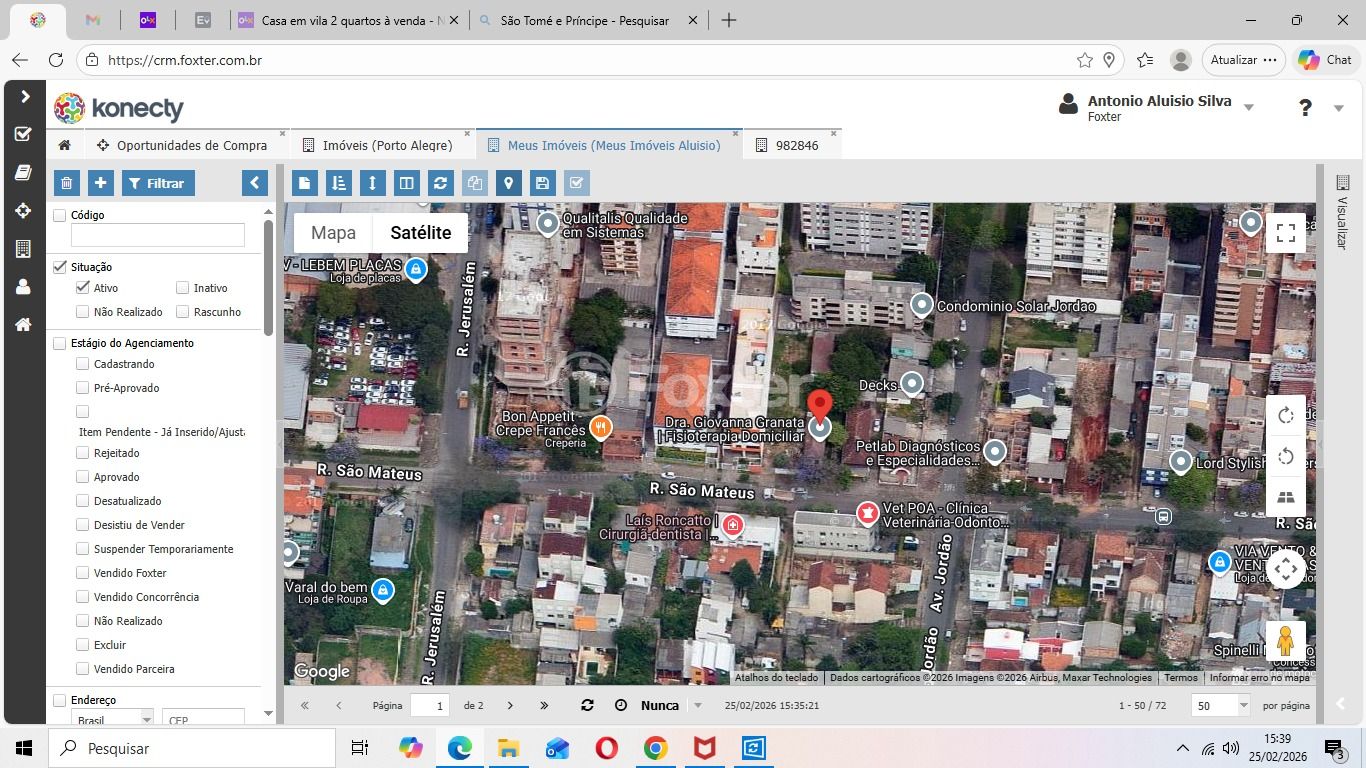The image size is (1366, 768).
Task: Open the user account dropdown arrow
Action: 1249,108
